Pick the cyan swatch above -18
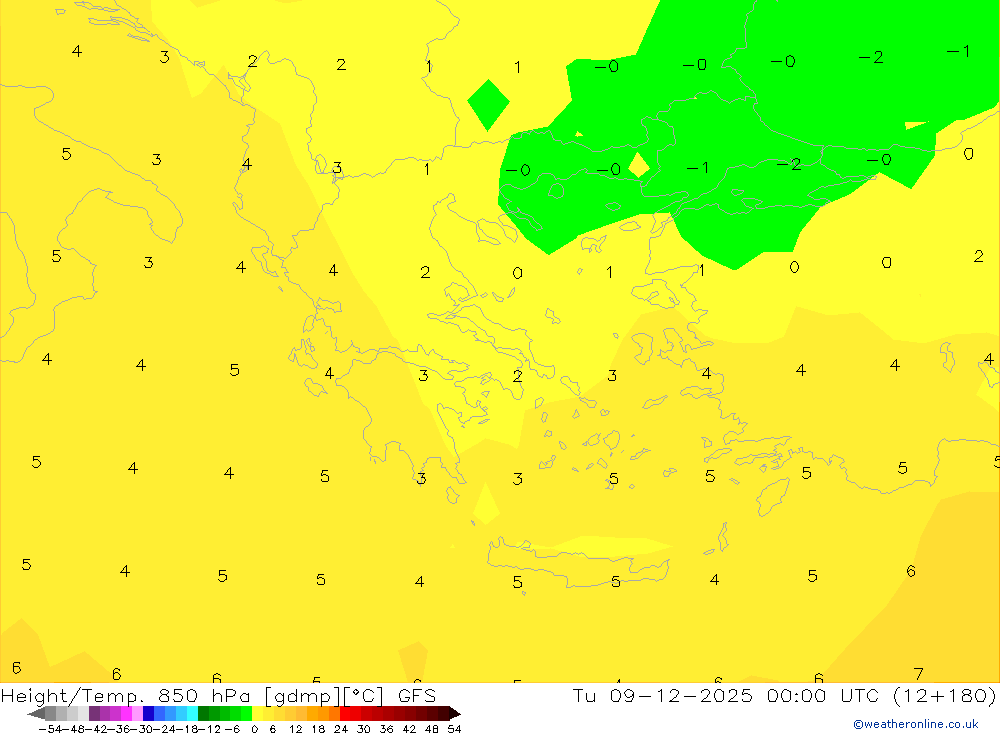Viewport: 1000px width, 733px height. tap(192, 713)
